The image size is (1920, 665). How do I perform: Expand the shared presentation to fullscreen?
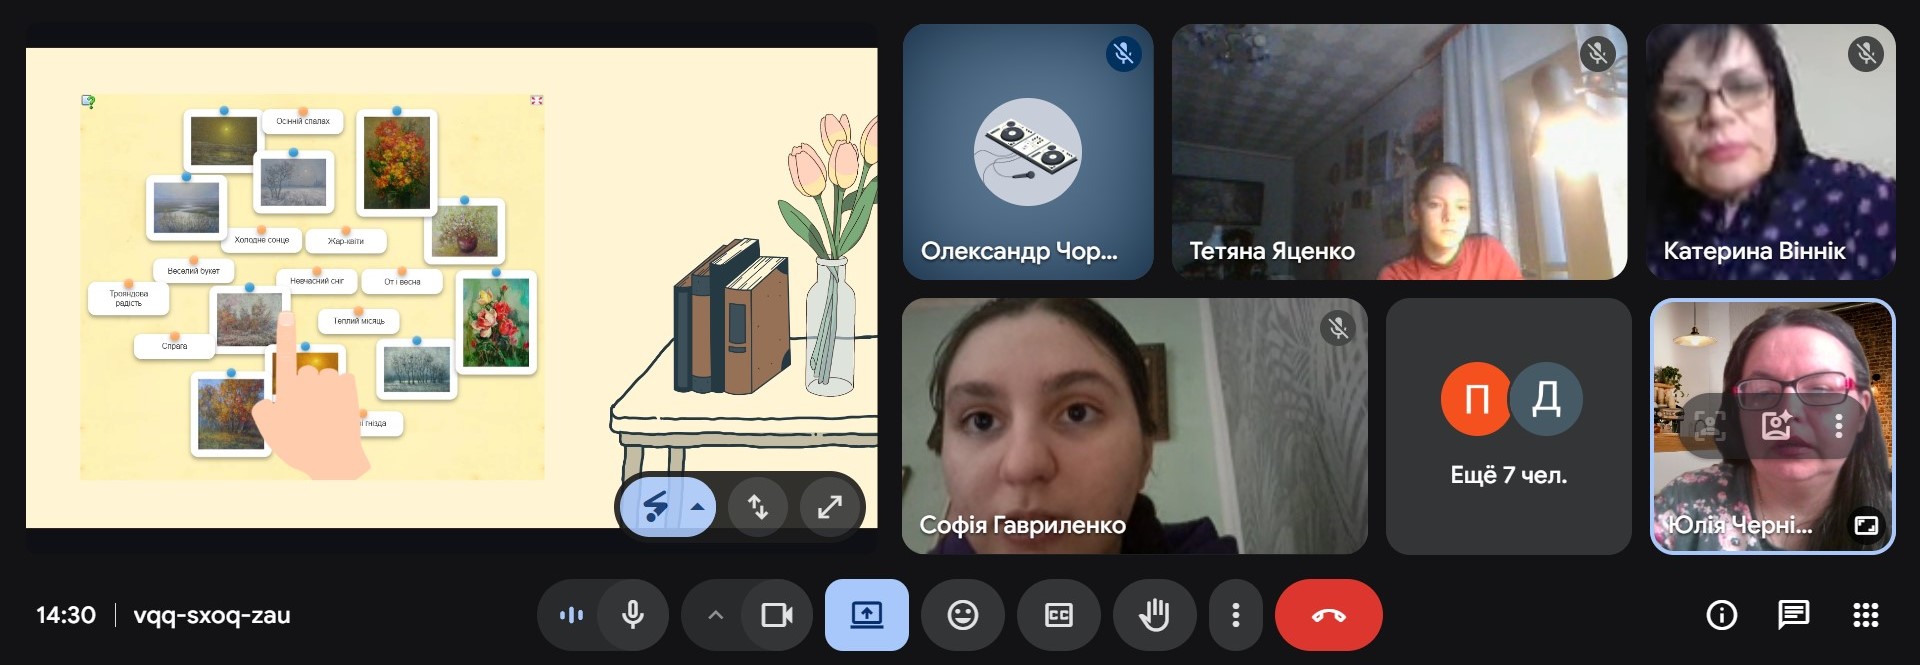point(829,507)
